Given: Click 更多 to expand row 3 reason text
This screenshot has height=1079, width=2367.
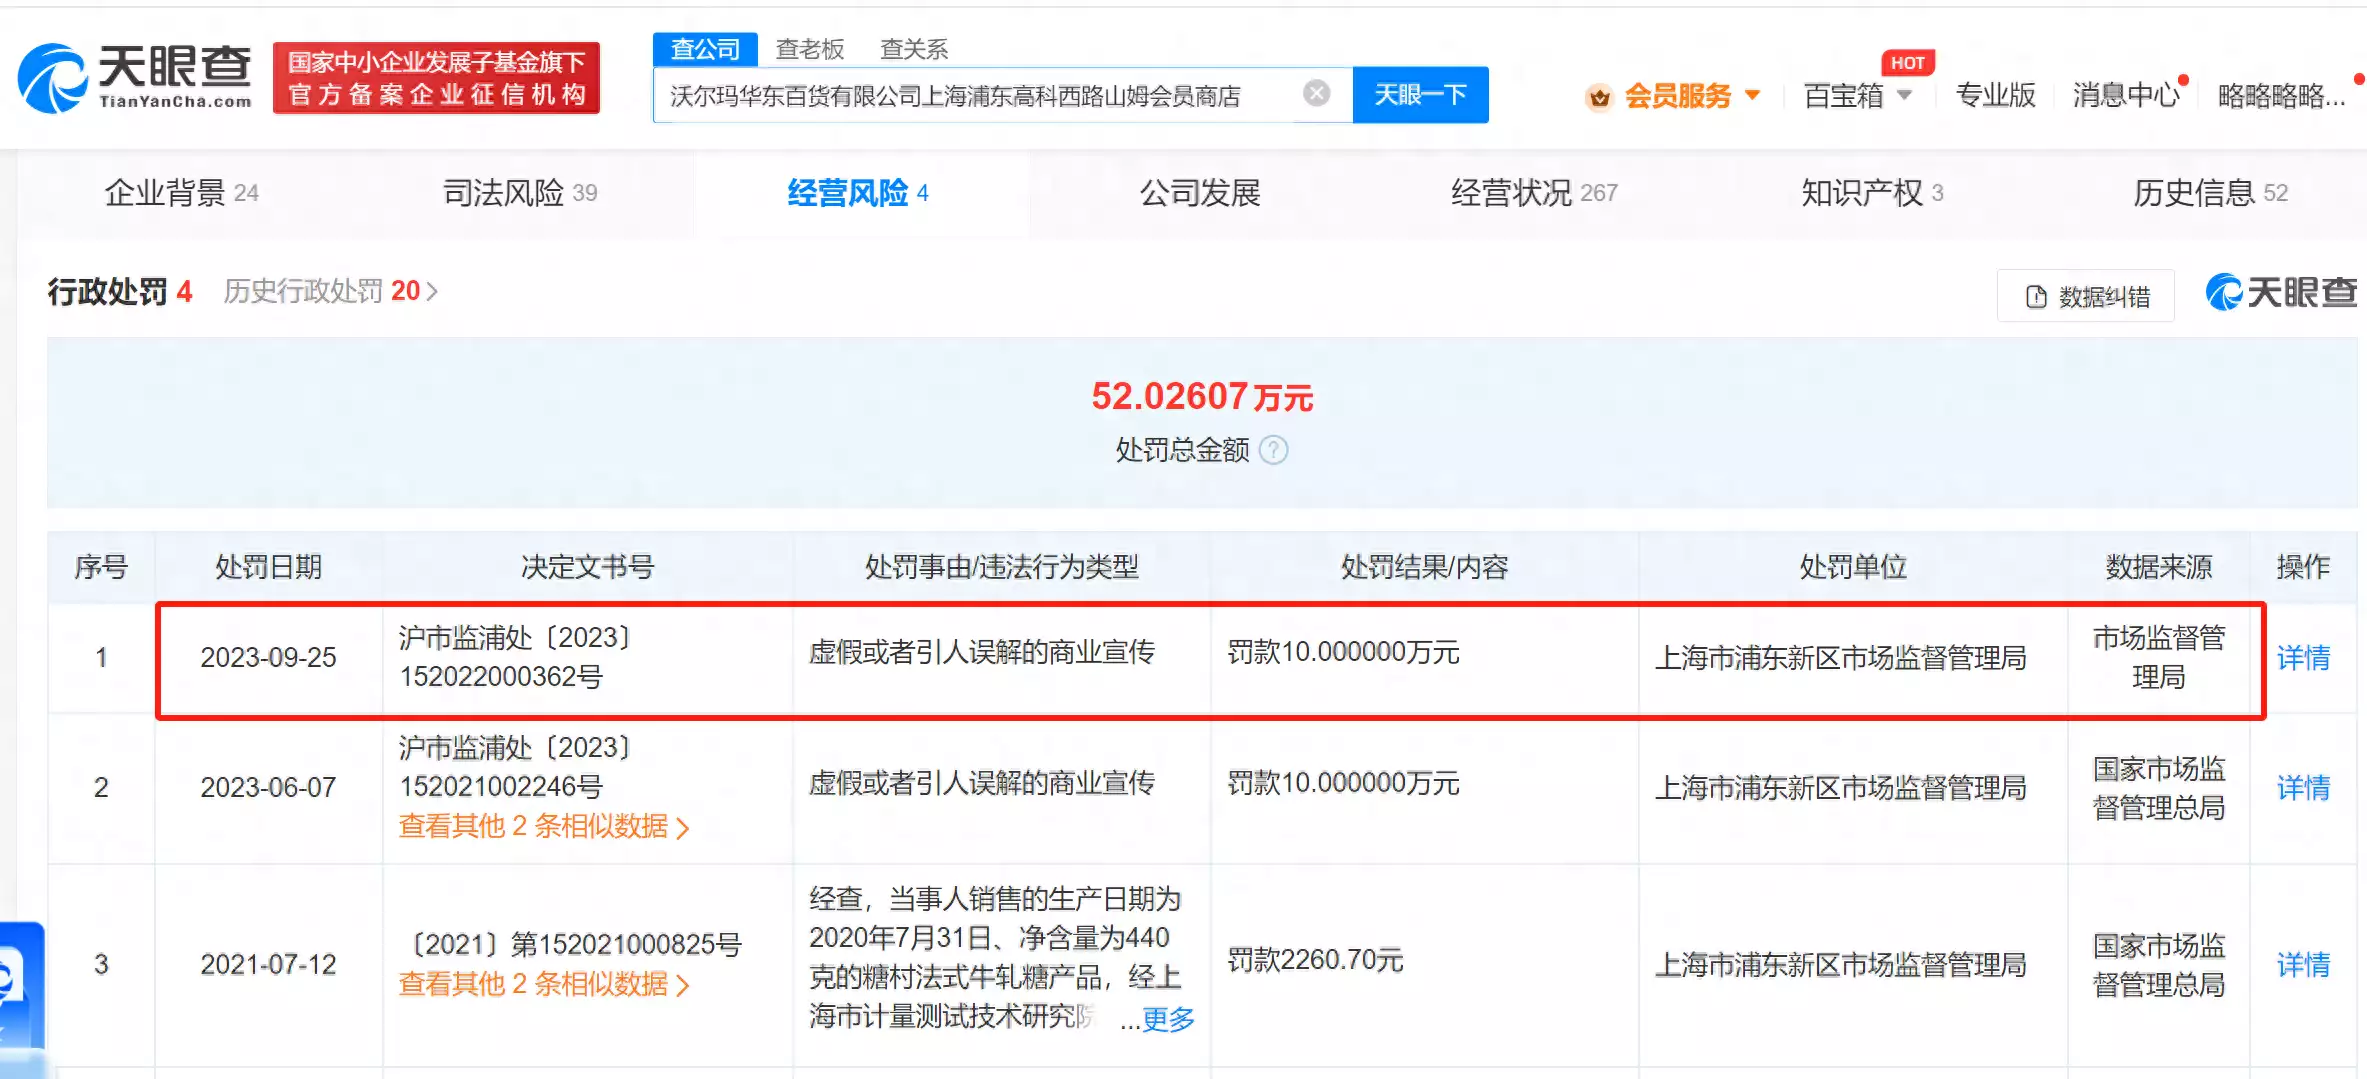Looking at the screenshot, I should coord(1168,1019).
